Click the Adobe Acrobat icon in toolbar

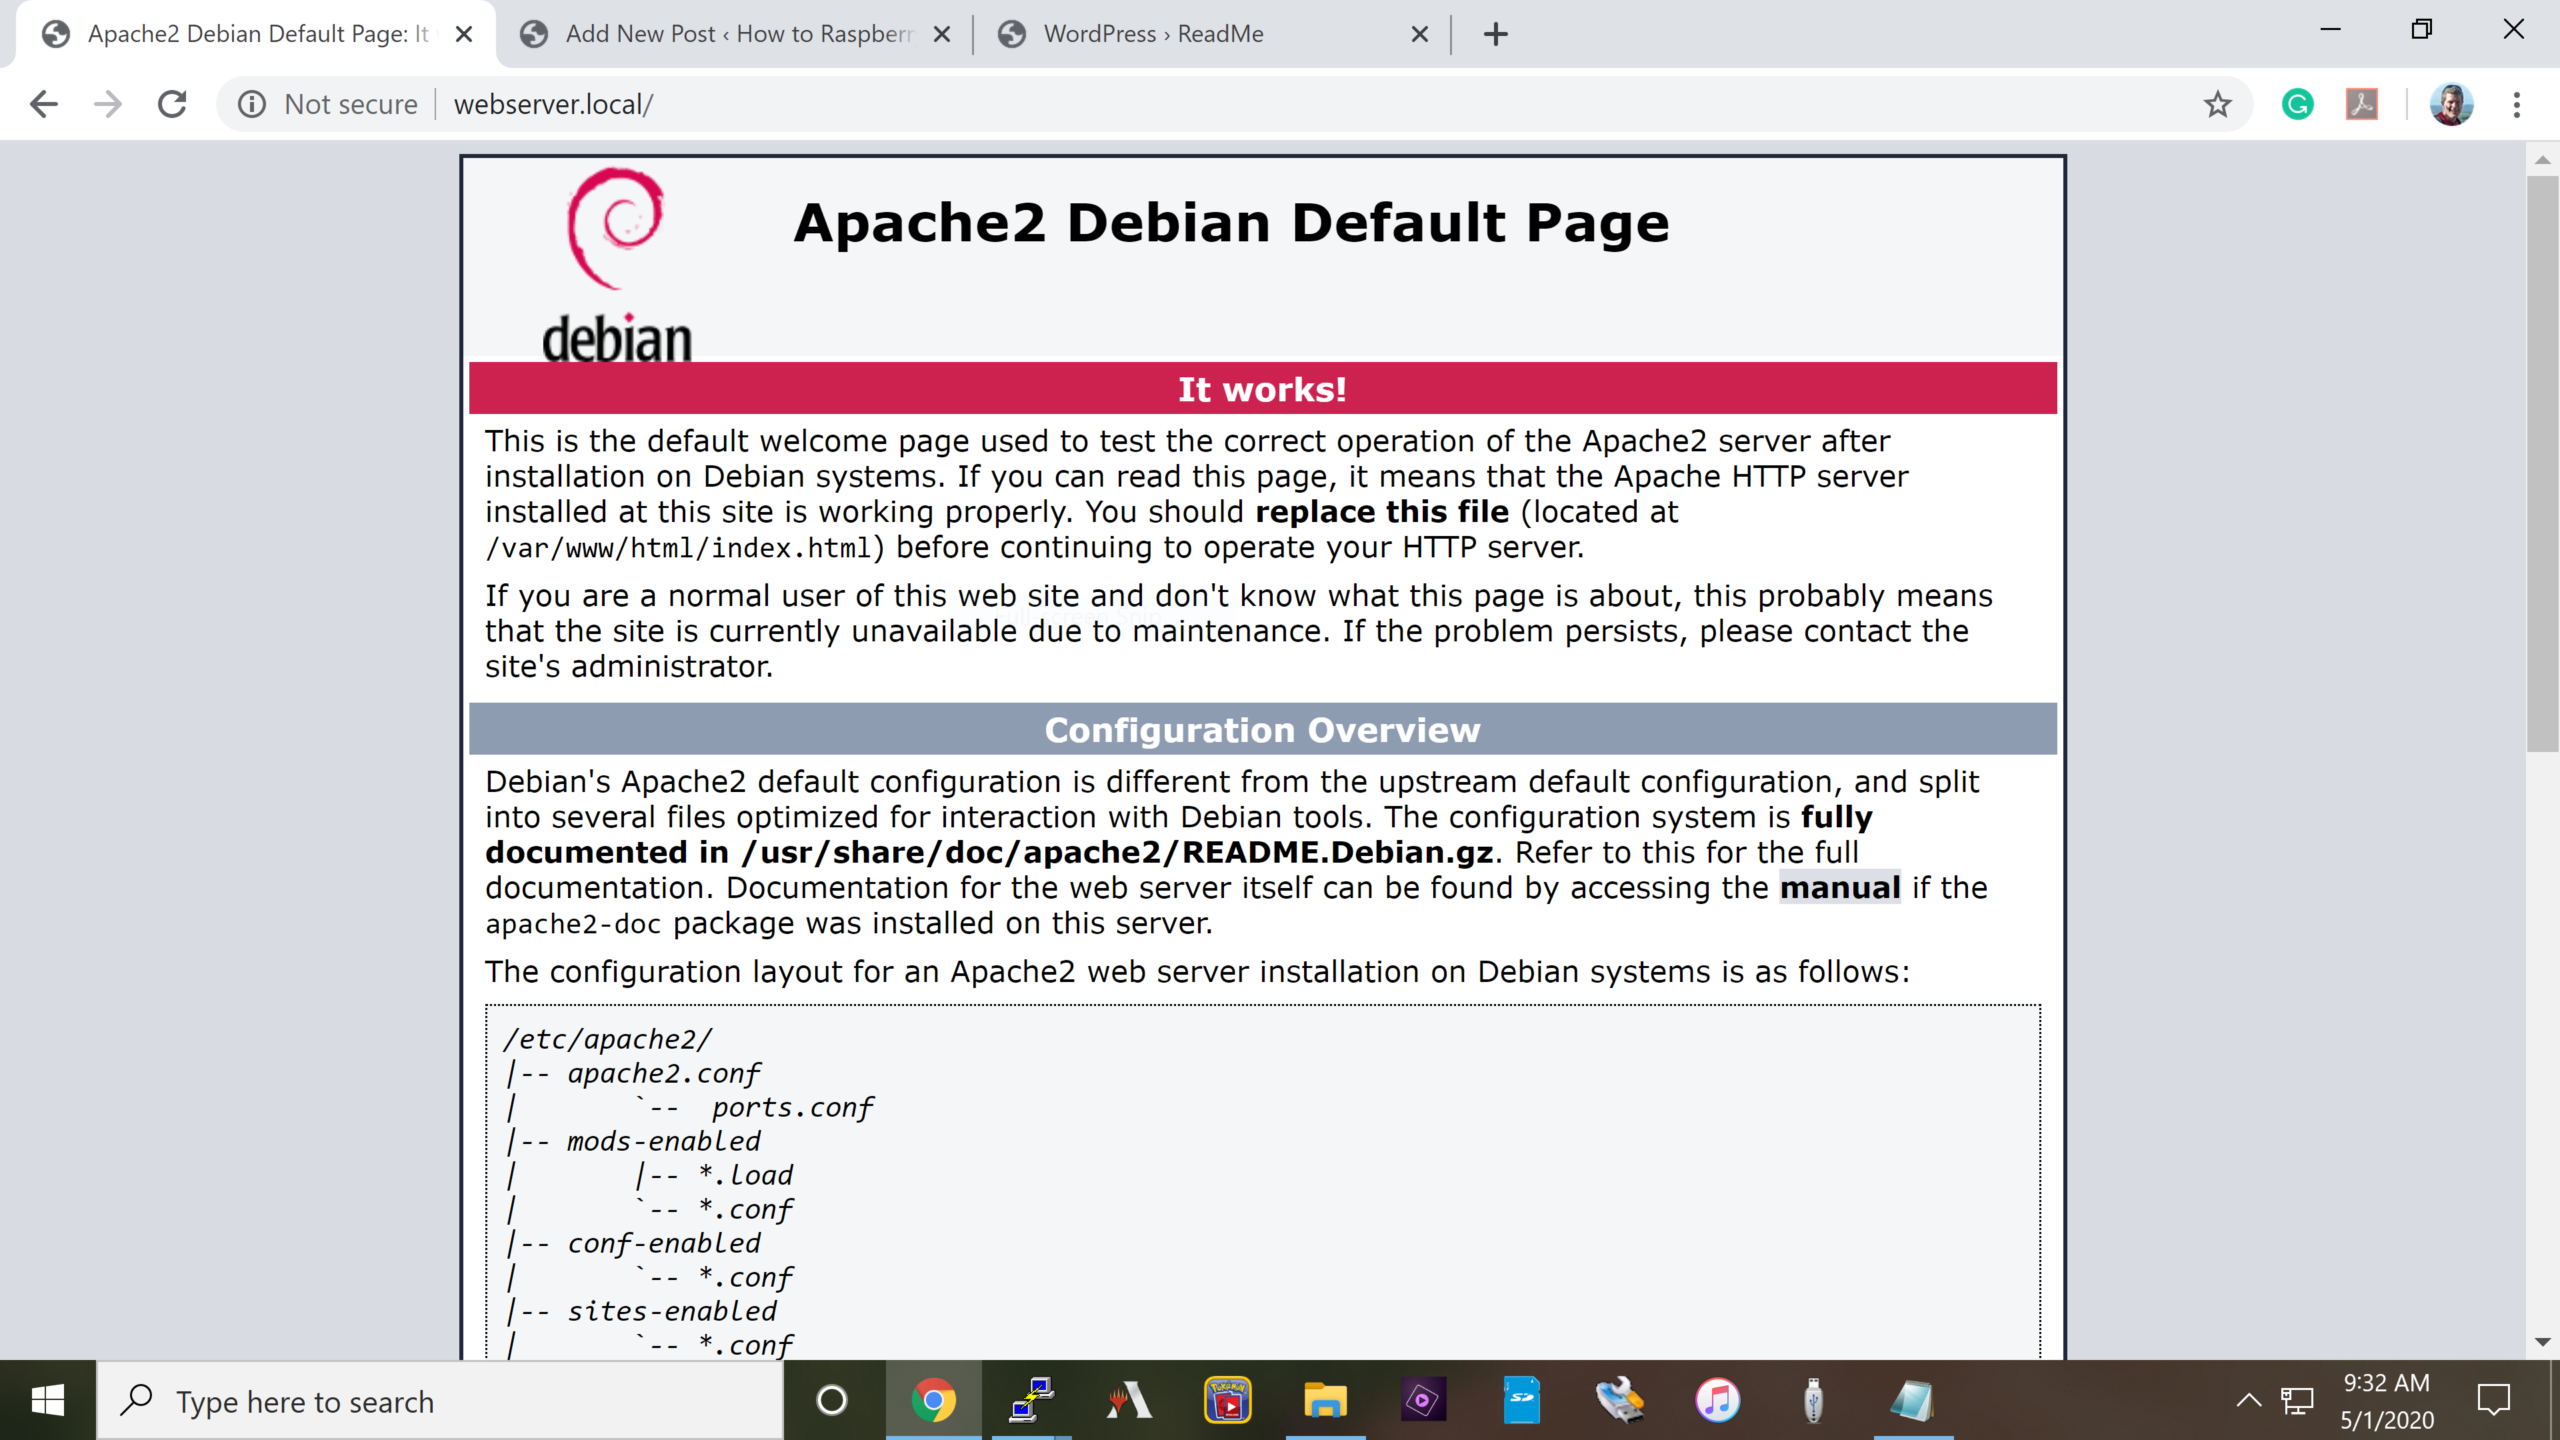(x=2363, y=104)
